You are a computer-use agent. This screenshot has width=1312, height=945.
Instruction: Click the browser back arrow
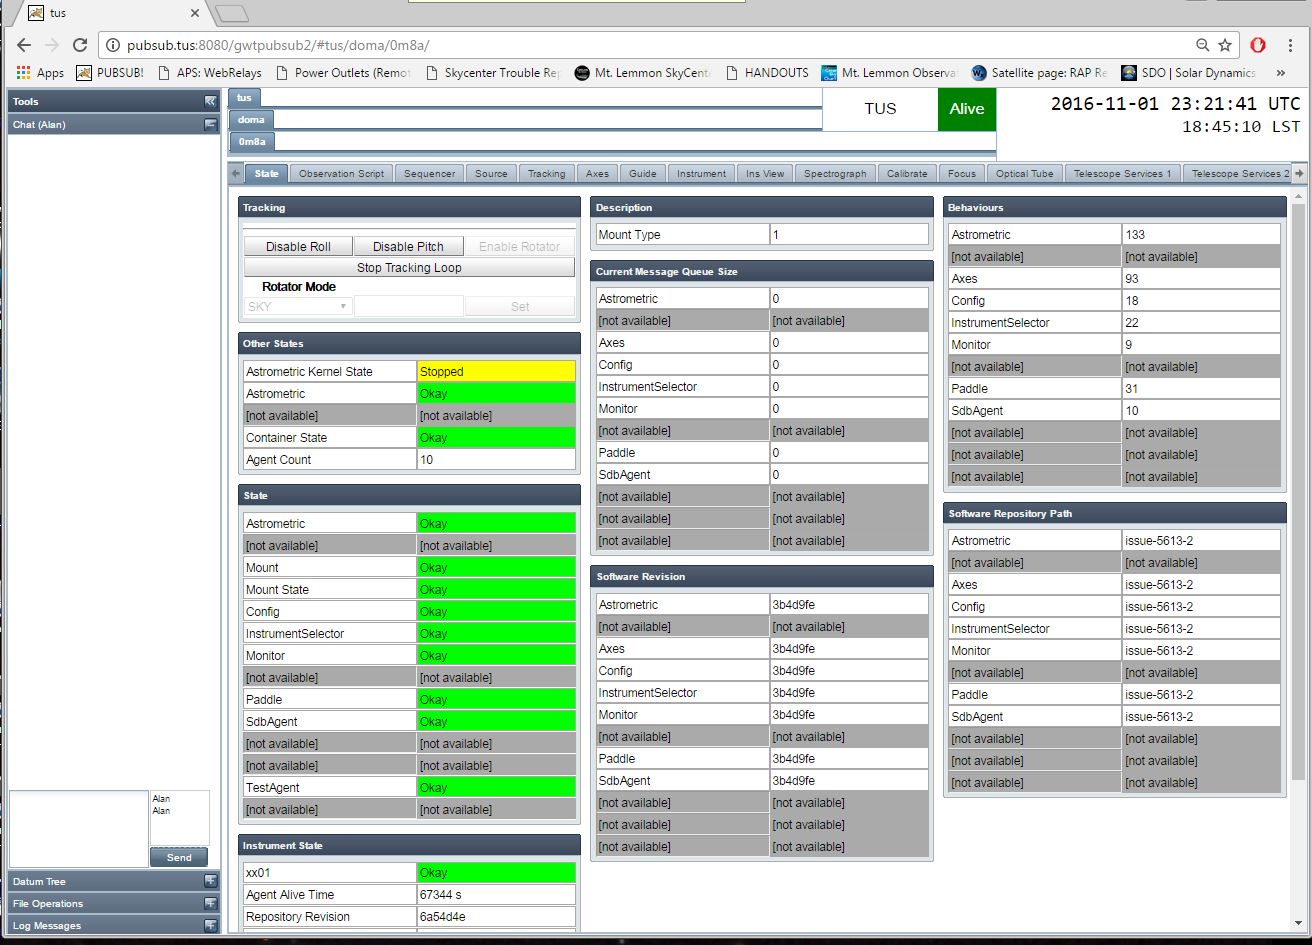click(24, 45)
